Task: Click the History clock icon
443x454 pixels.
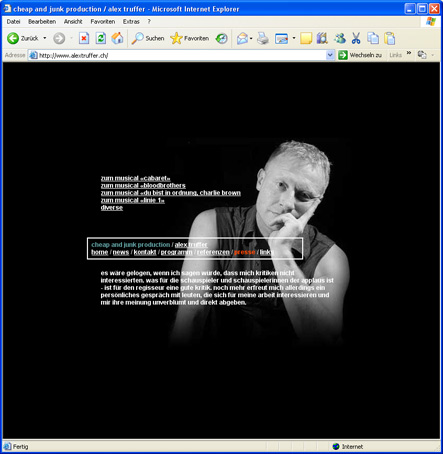Action: coord(221,38)
